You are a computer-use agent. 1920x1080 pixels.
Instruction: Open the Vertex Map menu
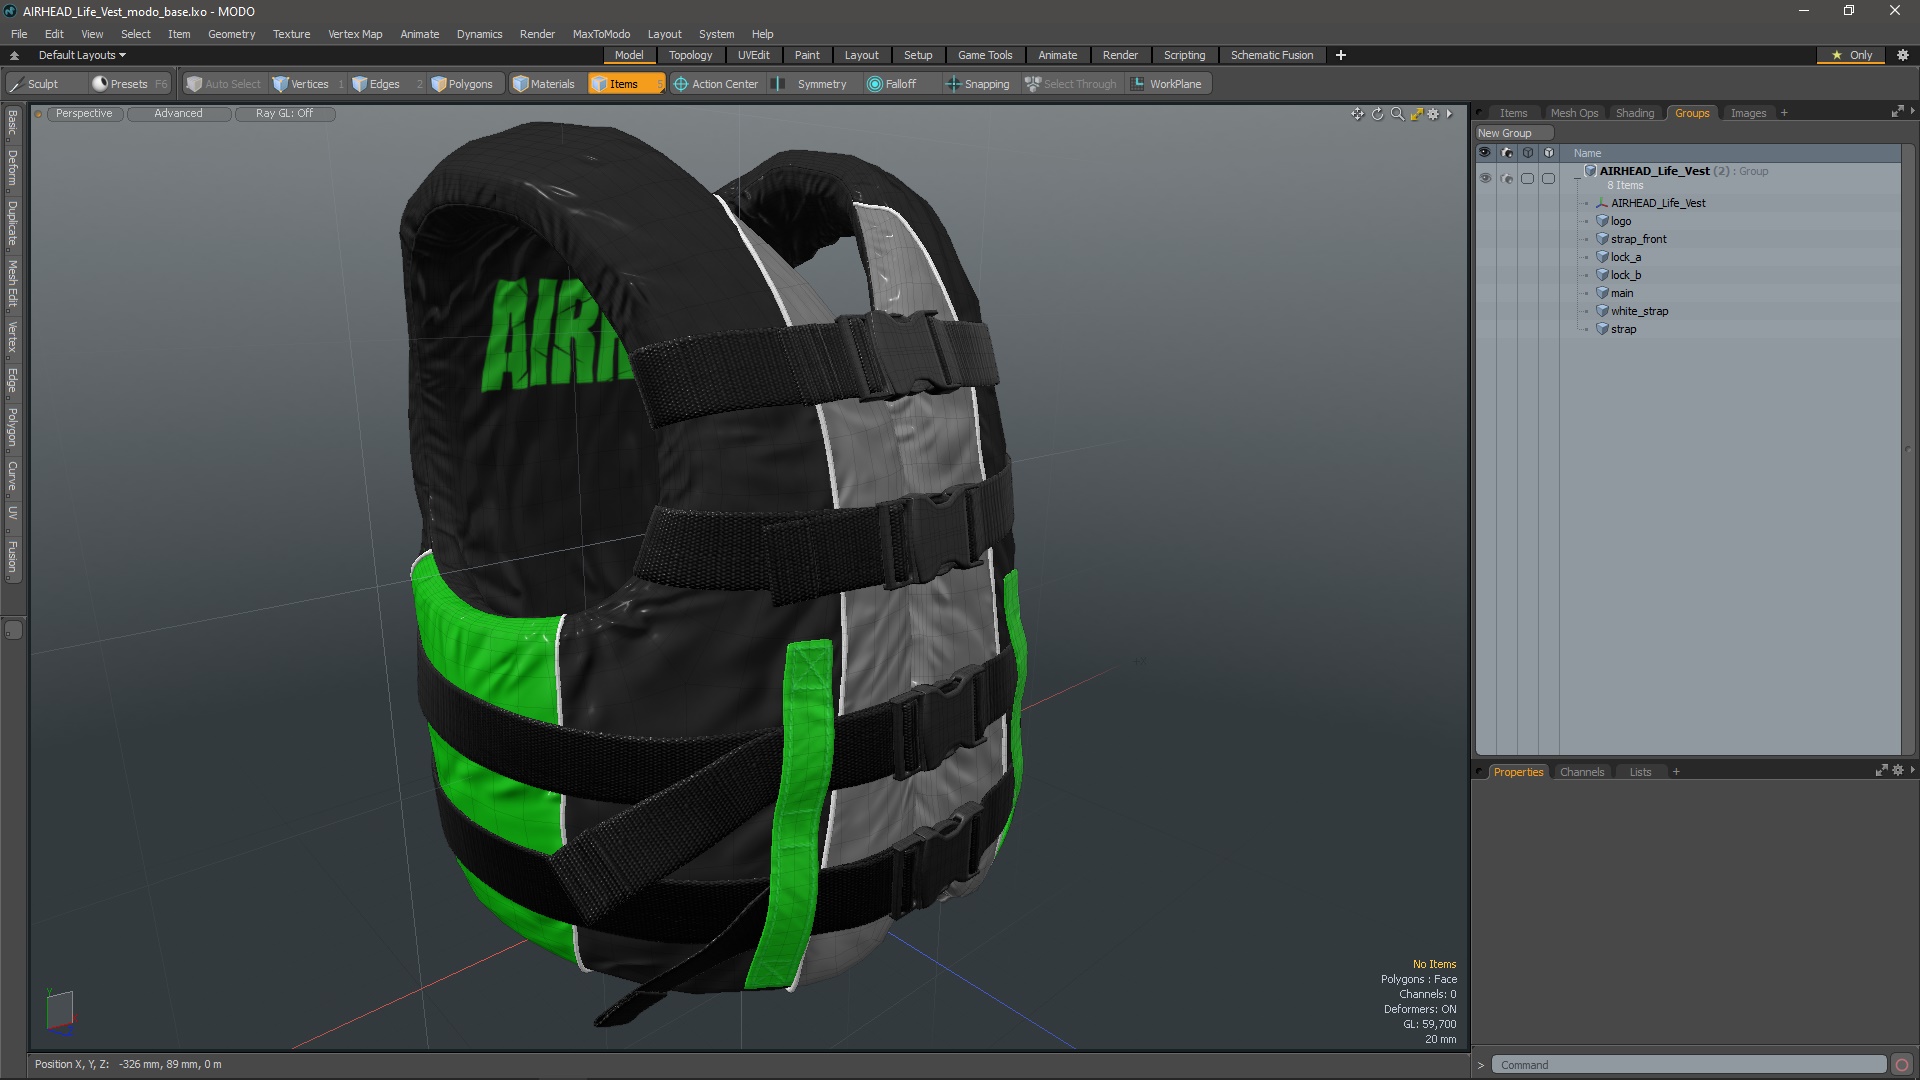(355, 34)
